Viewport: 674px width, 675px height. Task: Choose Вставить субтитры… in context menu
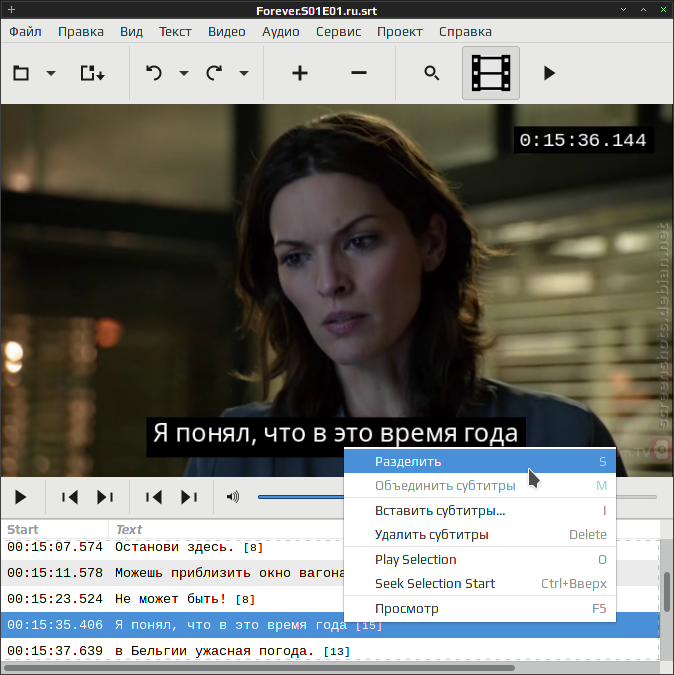(x=480, y=511)
